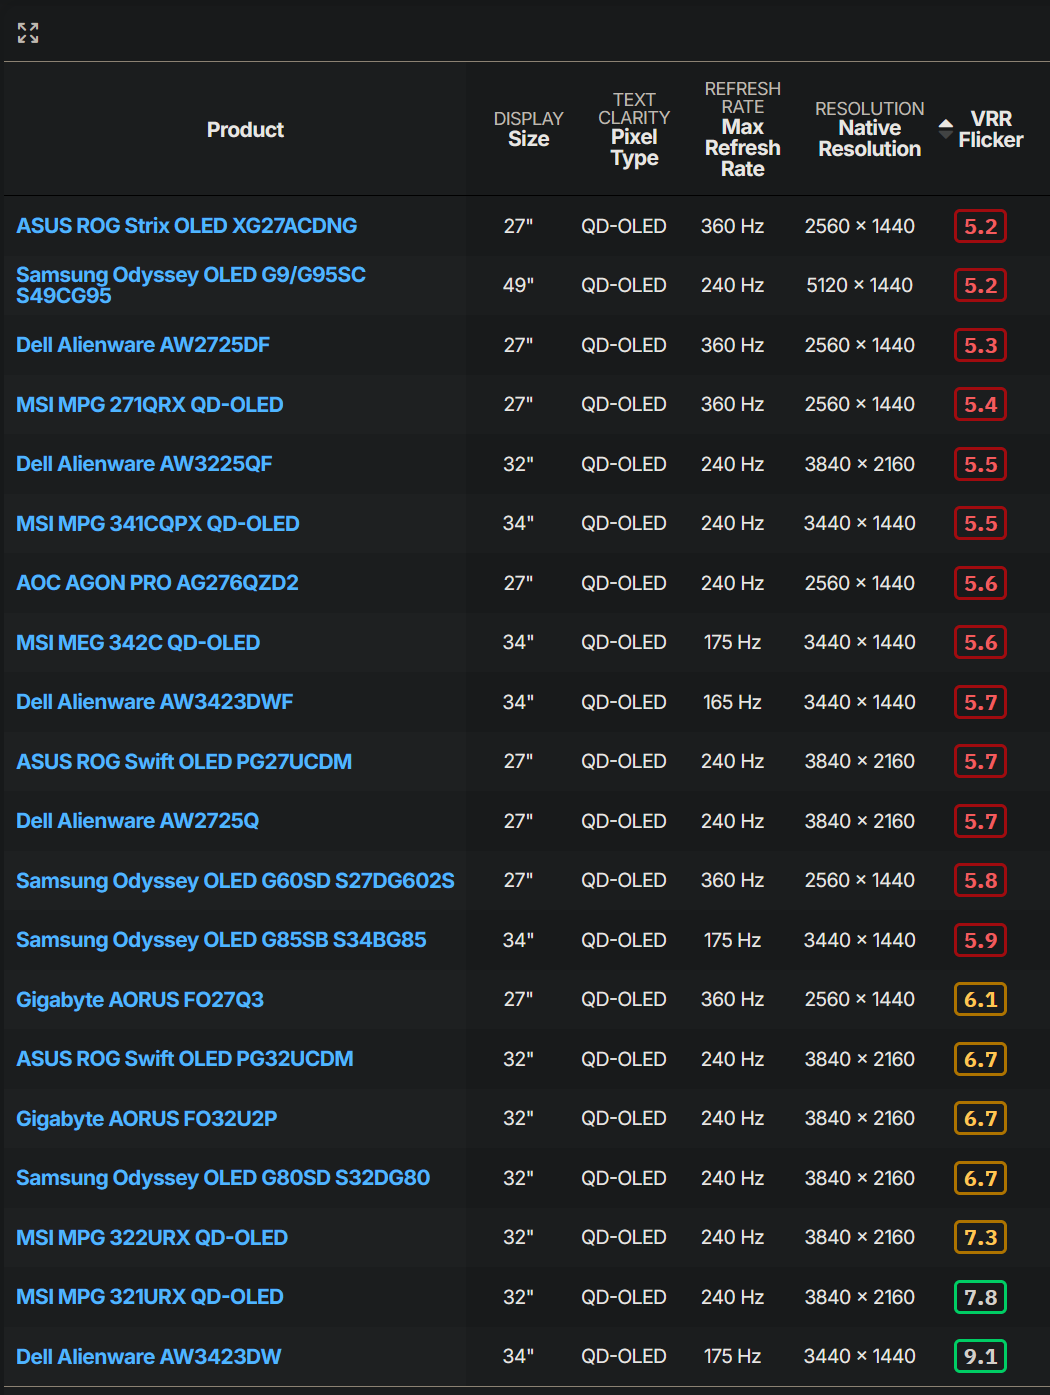1050x1395 pixels.
Task: Sort the table by Native Resolution
Action: 868,129
